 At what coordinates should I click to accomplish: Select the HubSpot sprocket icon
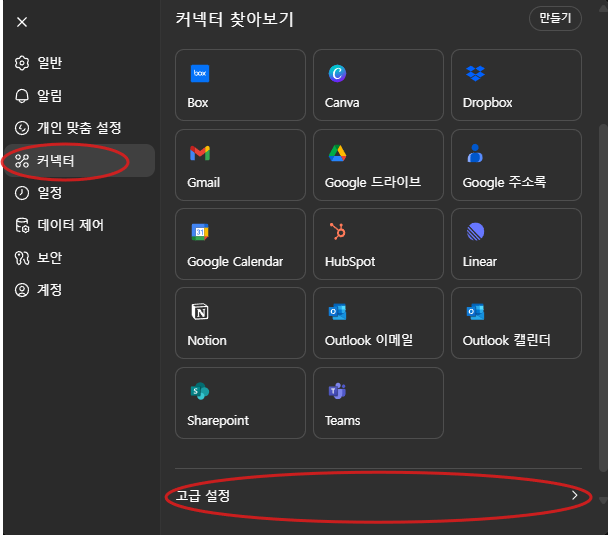coord(337,232)
